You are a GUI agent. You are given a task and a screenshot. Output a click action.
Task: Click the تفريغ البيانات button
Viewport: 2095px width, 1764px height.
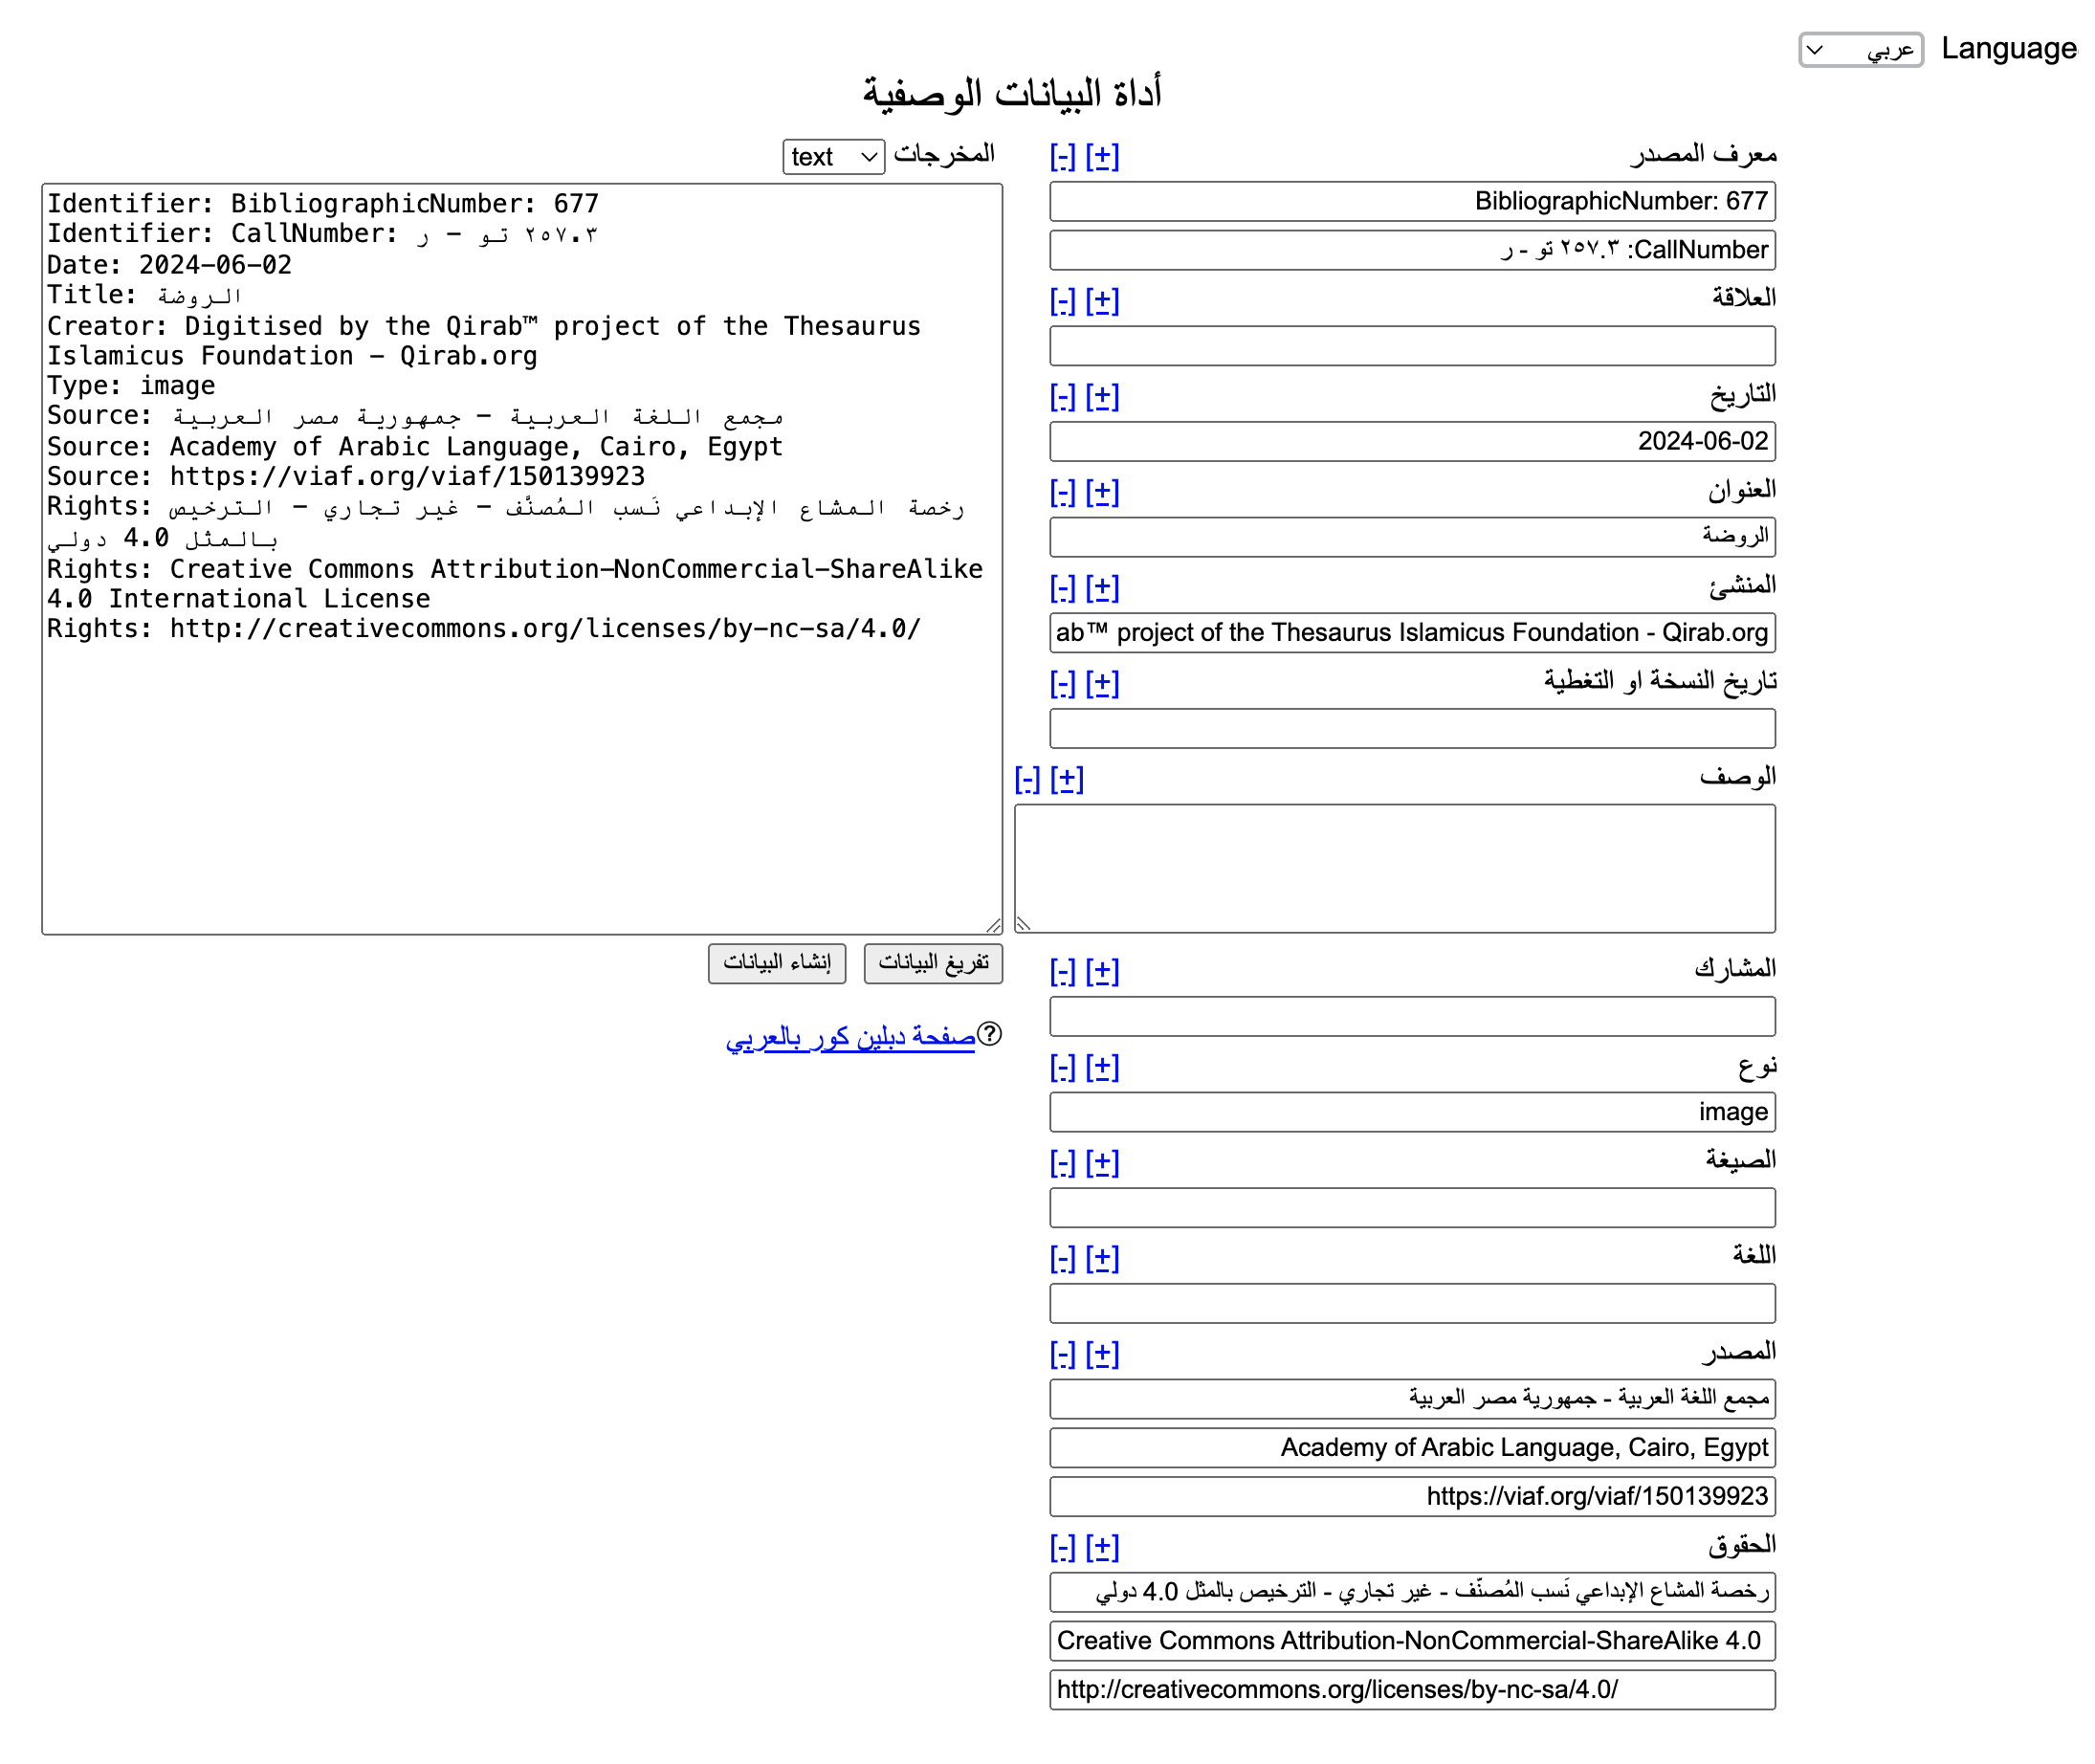[x=933, y=963]
